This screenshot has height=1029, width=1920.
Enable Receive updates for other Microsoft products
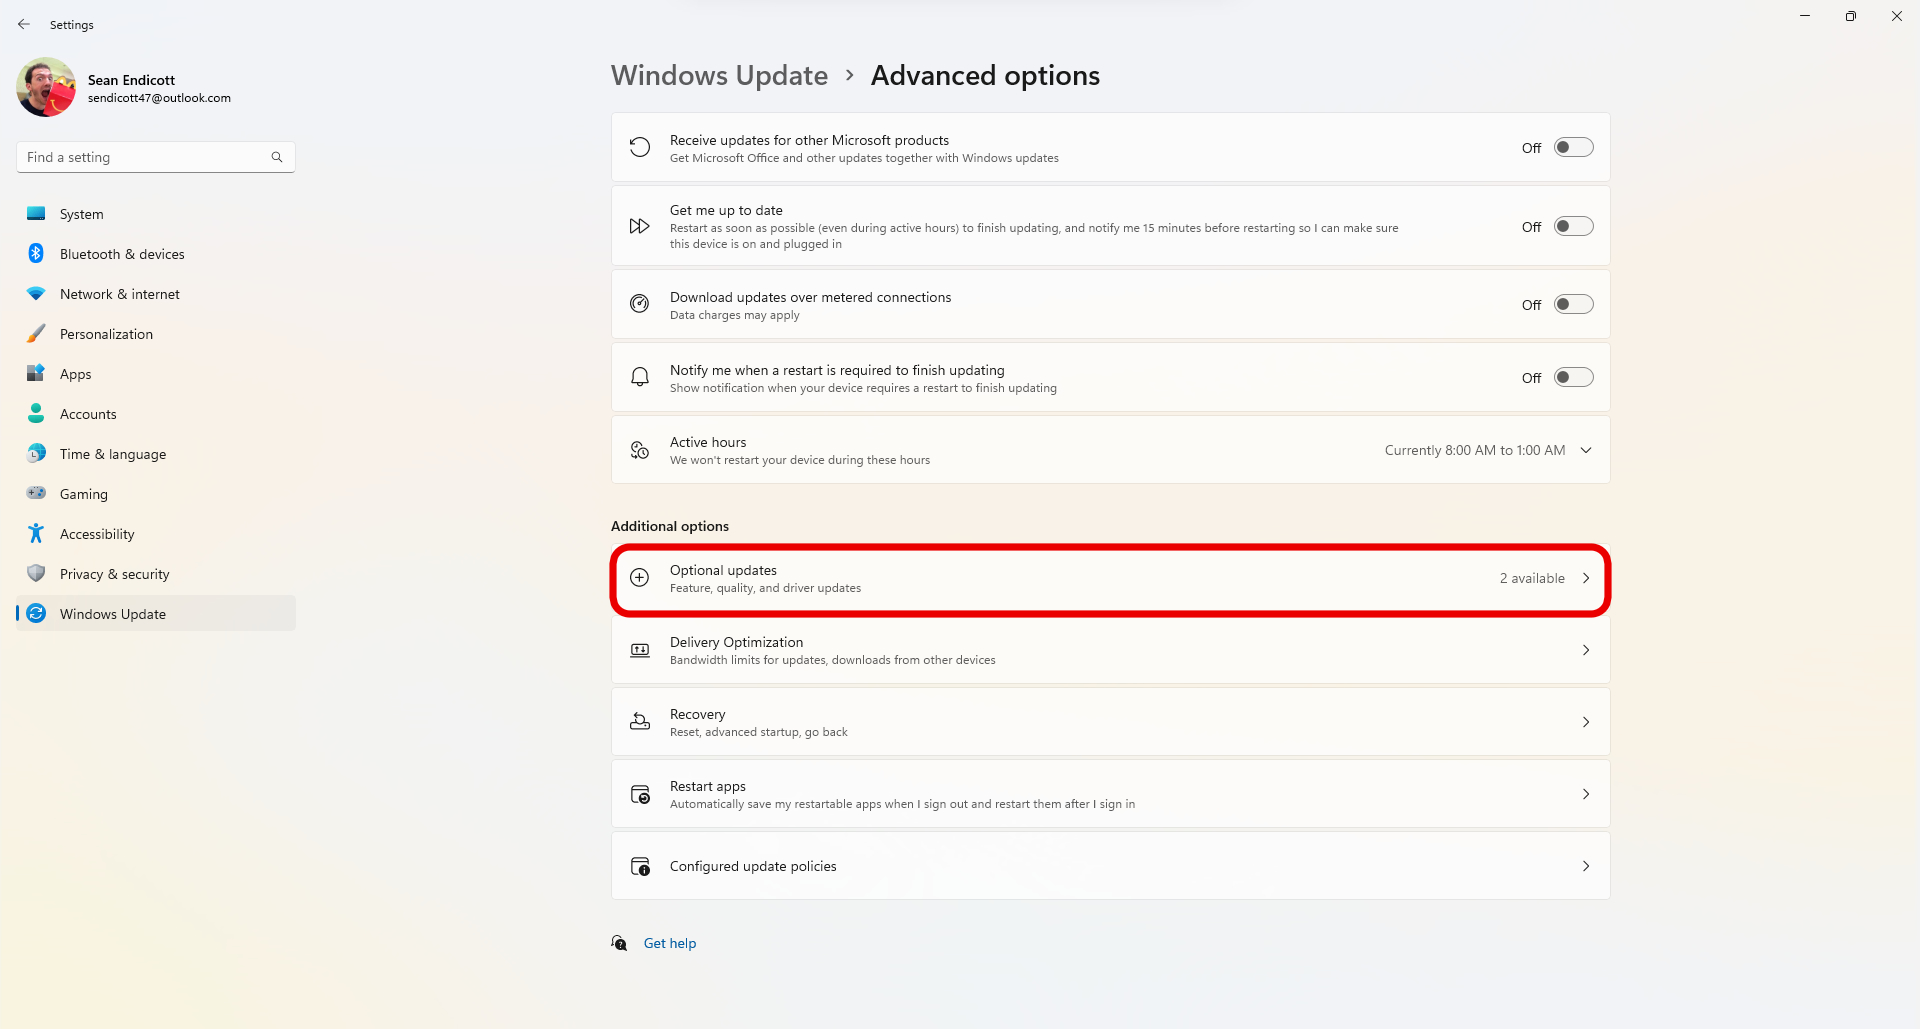coord(1573,148)
